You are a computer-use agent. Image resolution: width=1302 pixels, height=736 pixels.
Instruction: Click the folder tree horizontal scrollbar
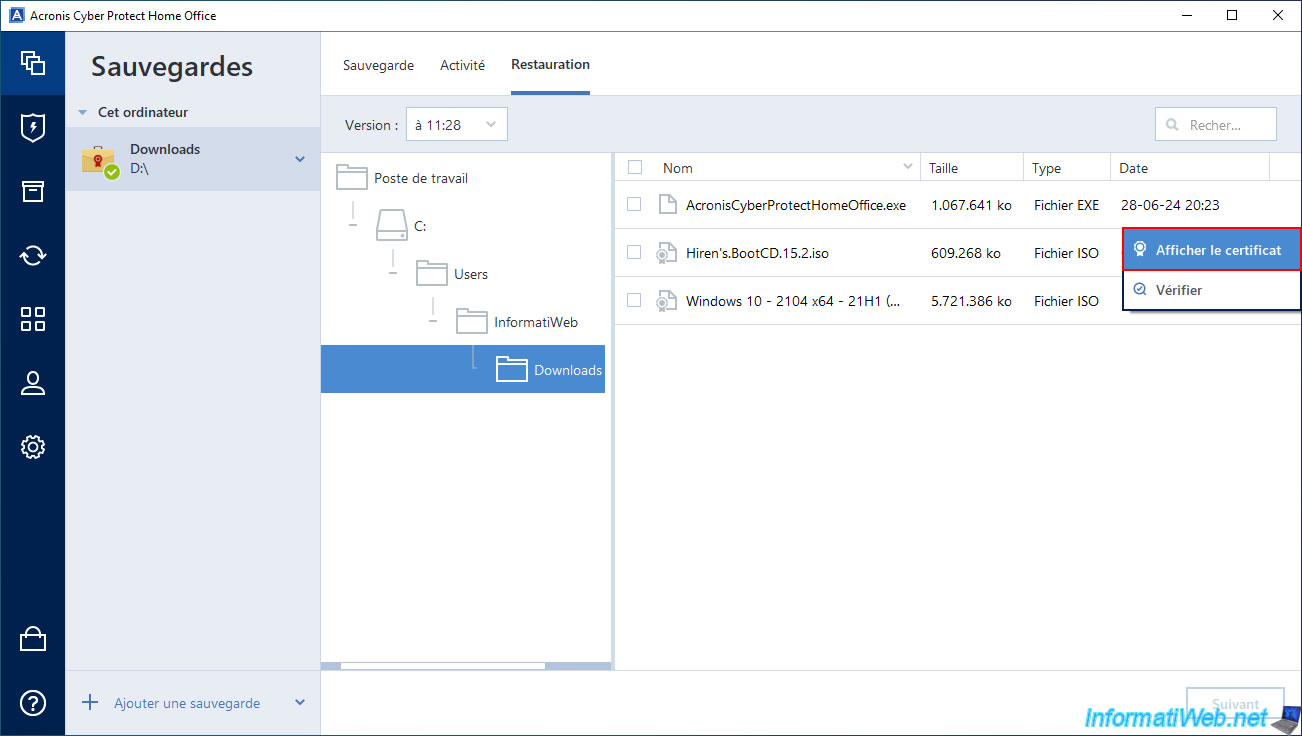[443, 666]
